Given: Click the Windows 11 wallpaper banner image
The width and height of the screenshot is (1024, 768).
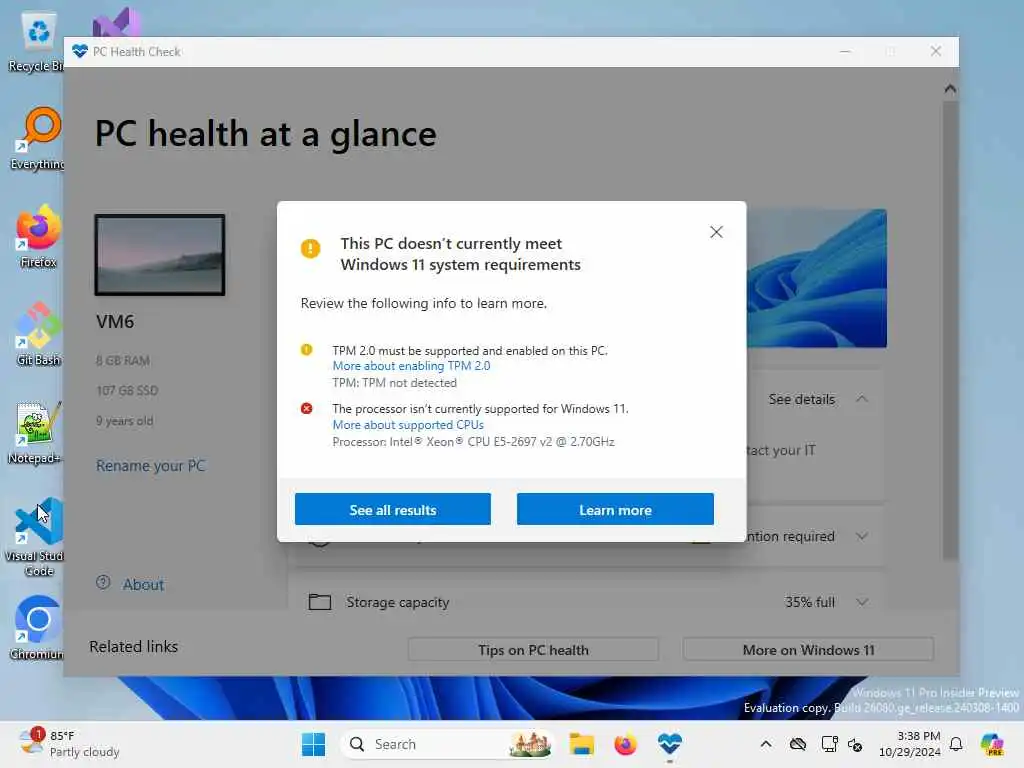Looking at the screenshot, I should 816,278.
